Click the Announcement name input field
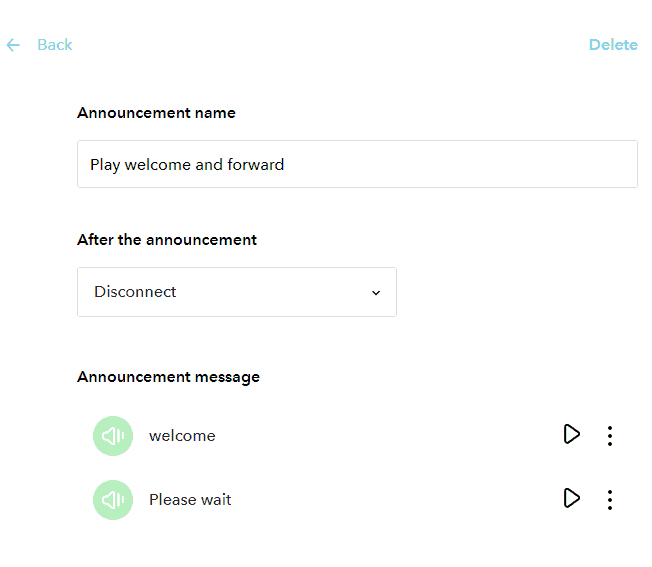Screen dimensions: 652x567 [357, 164]
